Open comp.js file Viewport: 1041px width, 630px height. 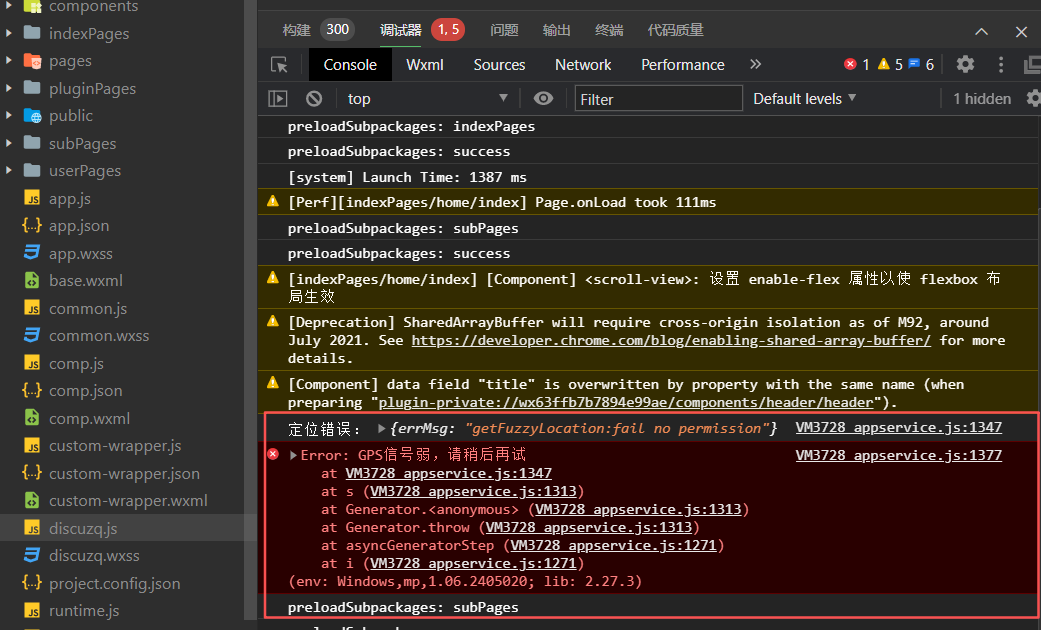click(x=76, y=364)
